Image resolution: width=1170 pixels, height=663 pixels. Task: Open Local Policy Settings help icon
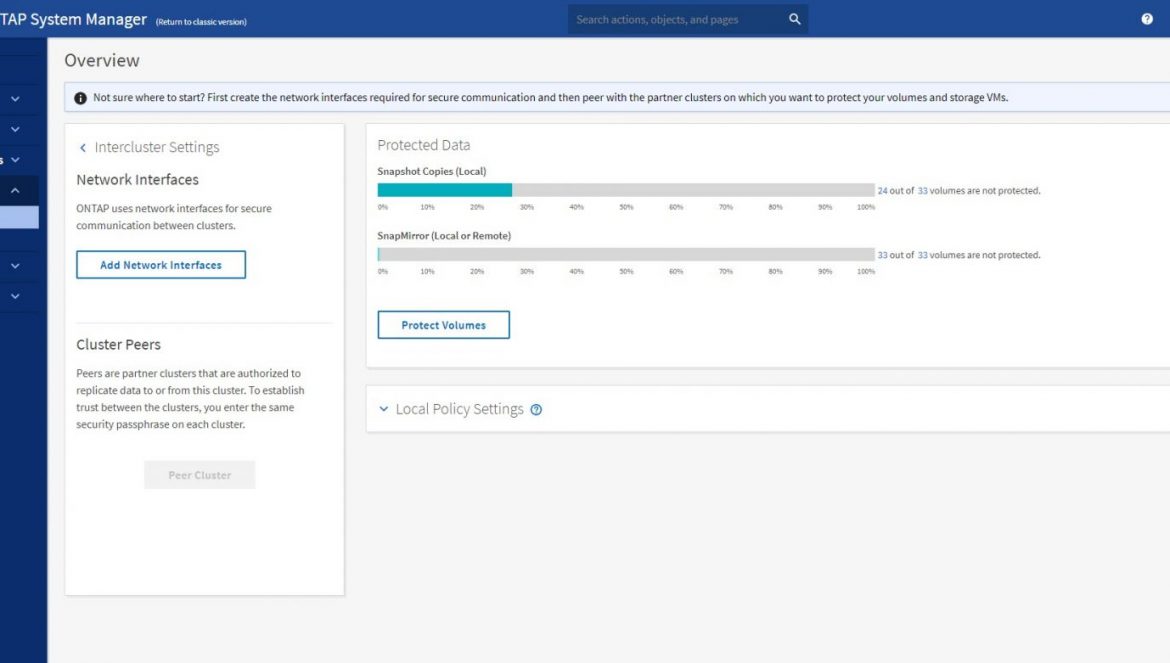(536, 409)
